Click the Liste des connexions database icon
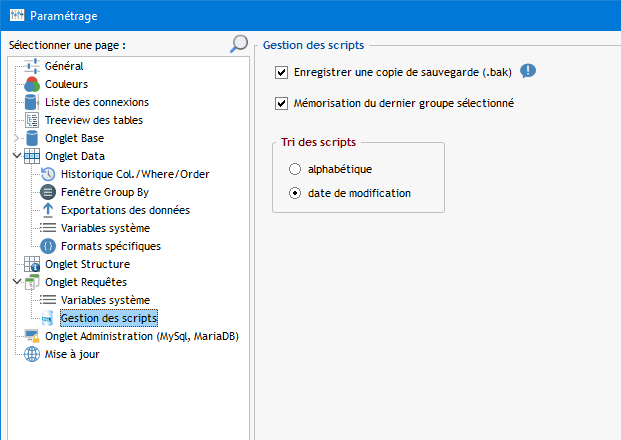621x440 pixels. click(x=31, y=102)
